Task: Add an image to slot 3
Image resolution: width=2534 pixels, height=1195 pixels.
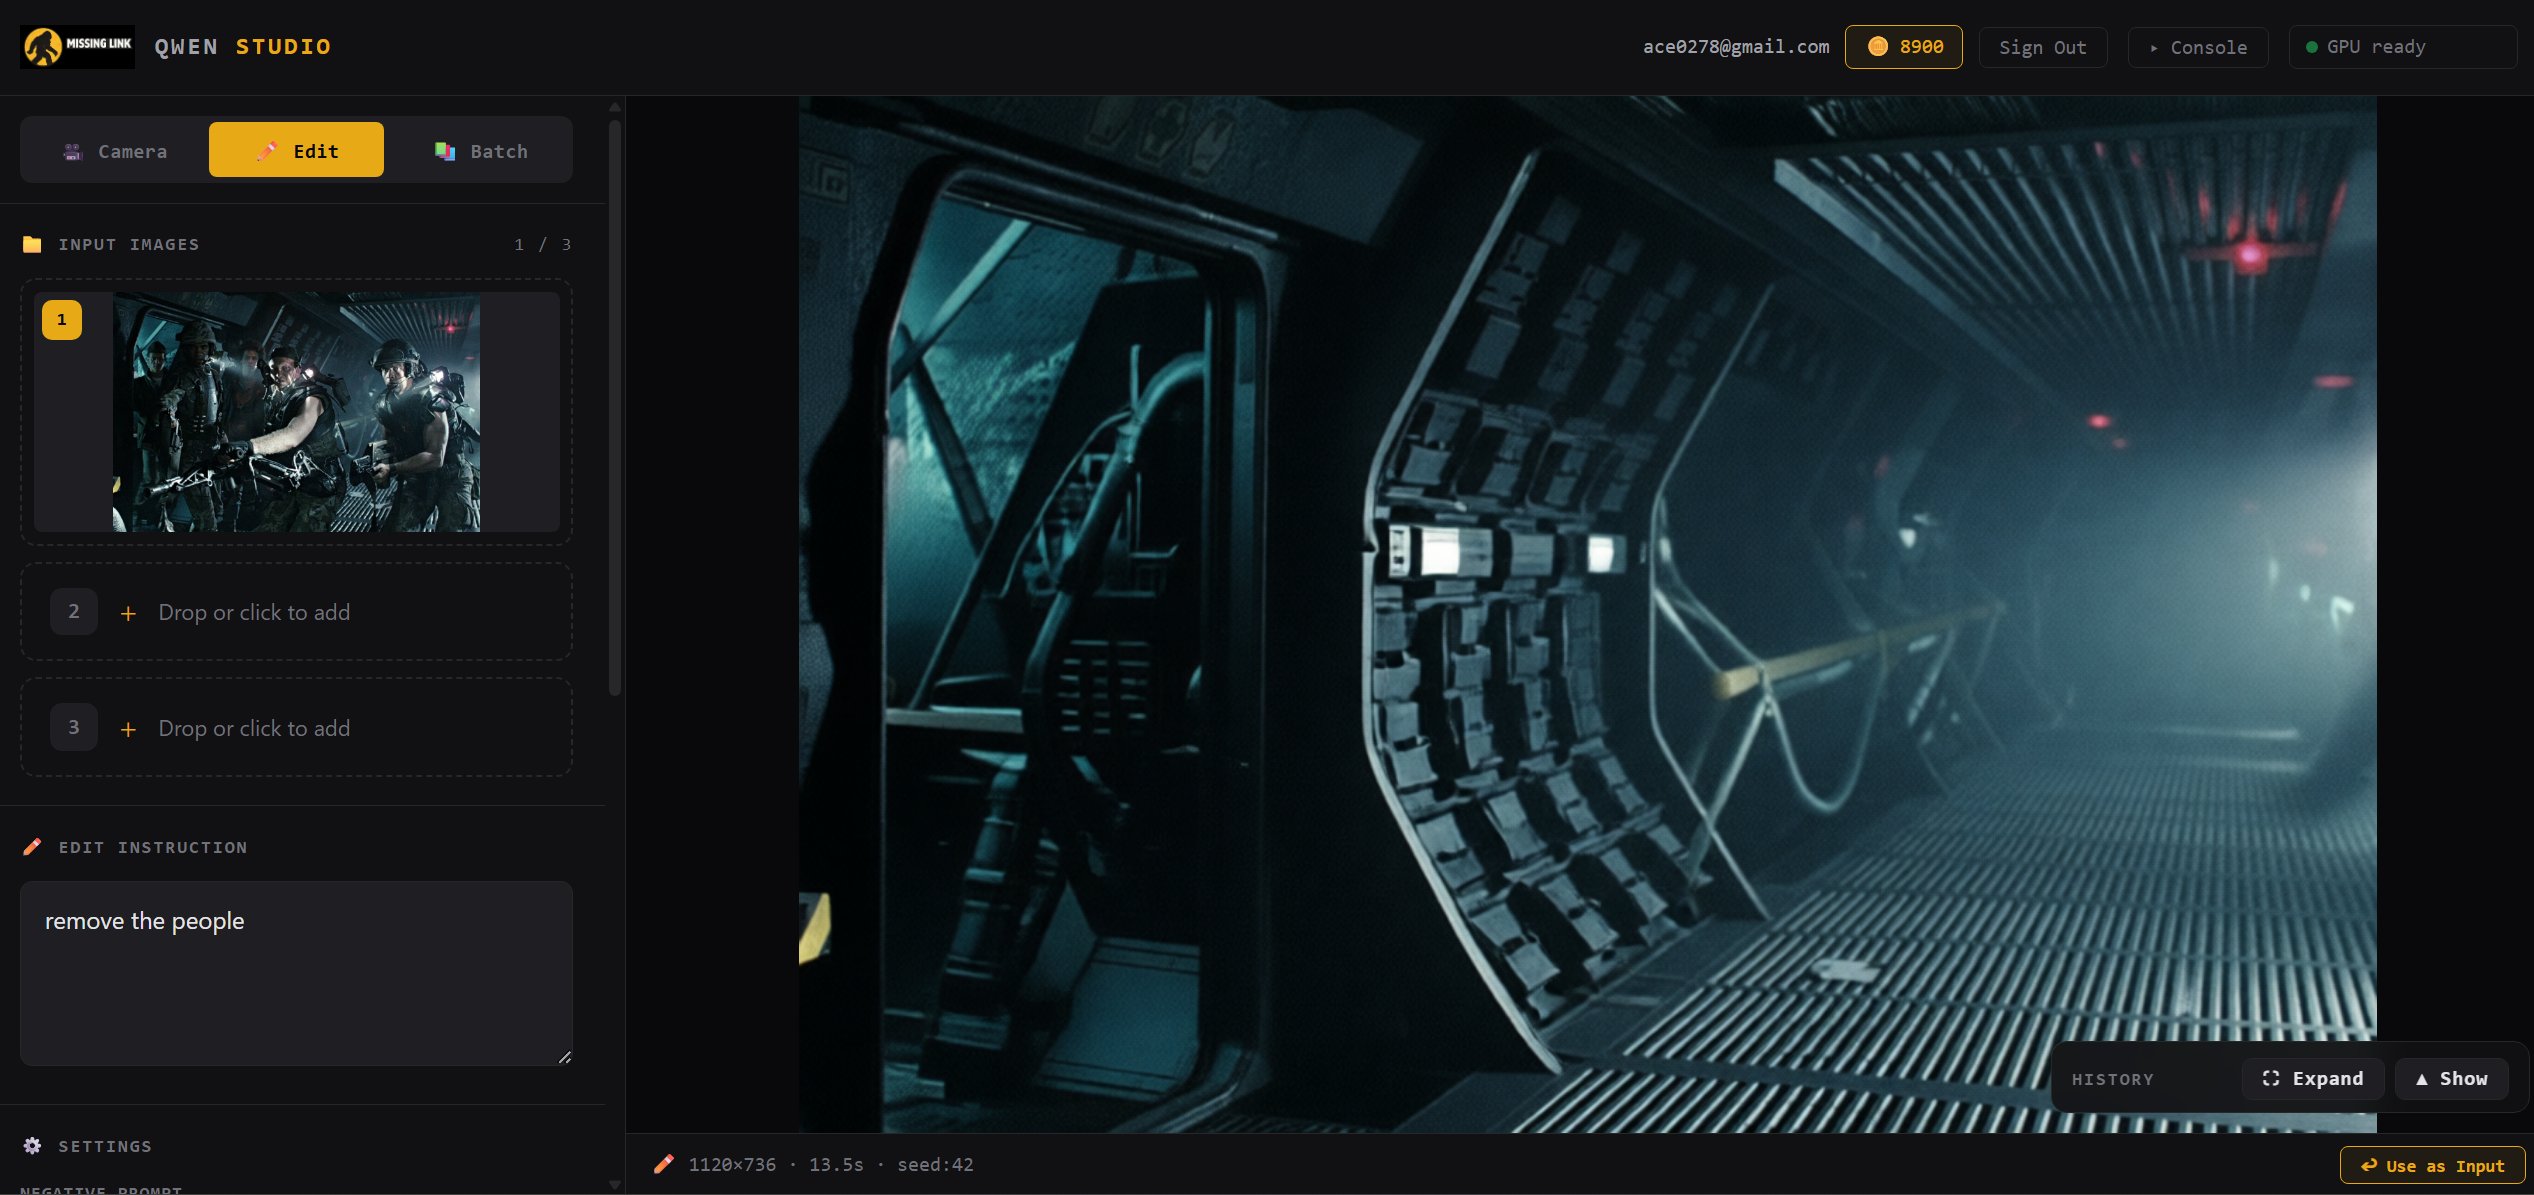Action: pyautogui.click(x=296, y=728)
